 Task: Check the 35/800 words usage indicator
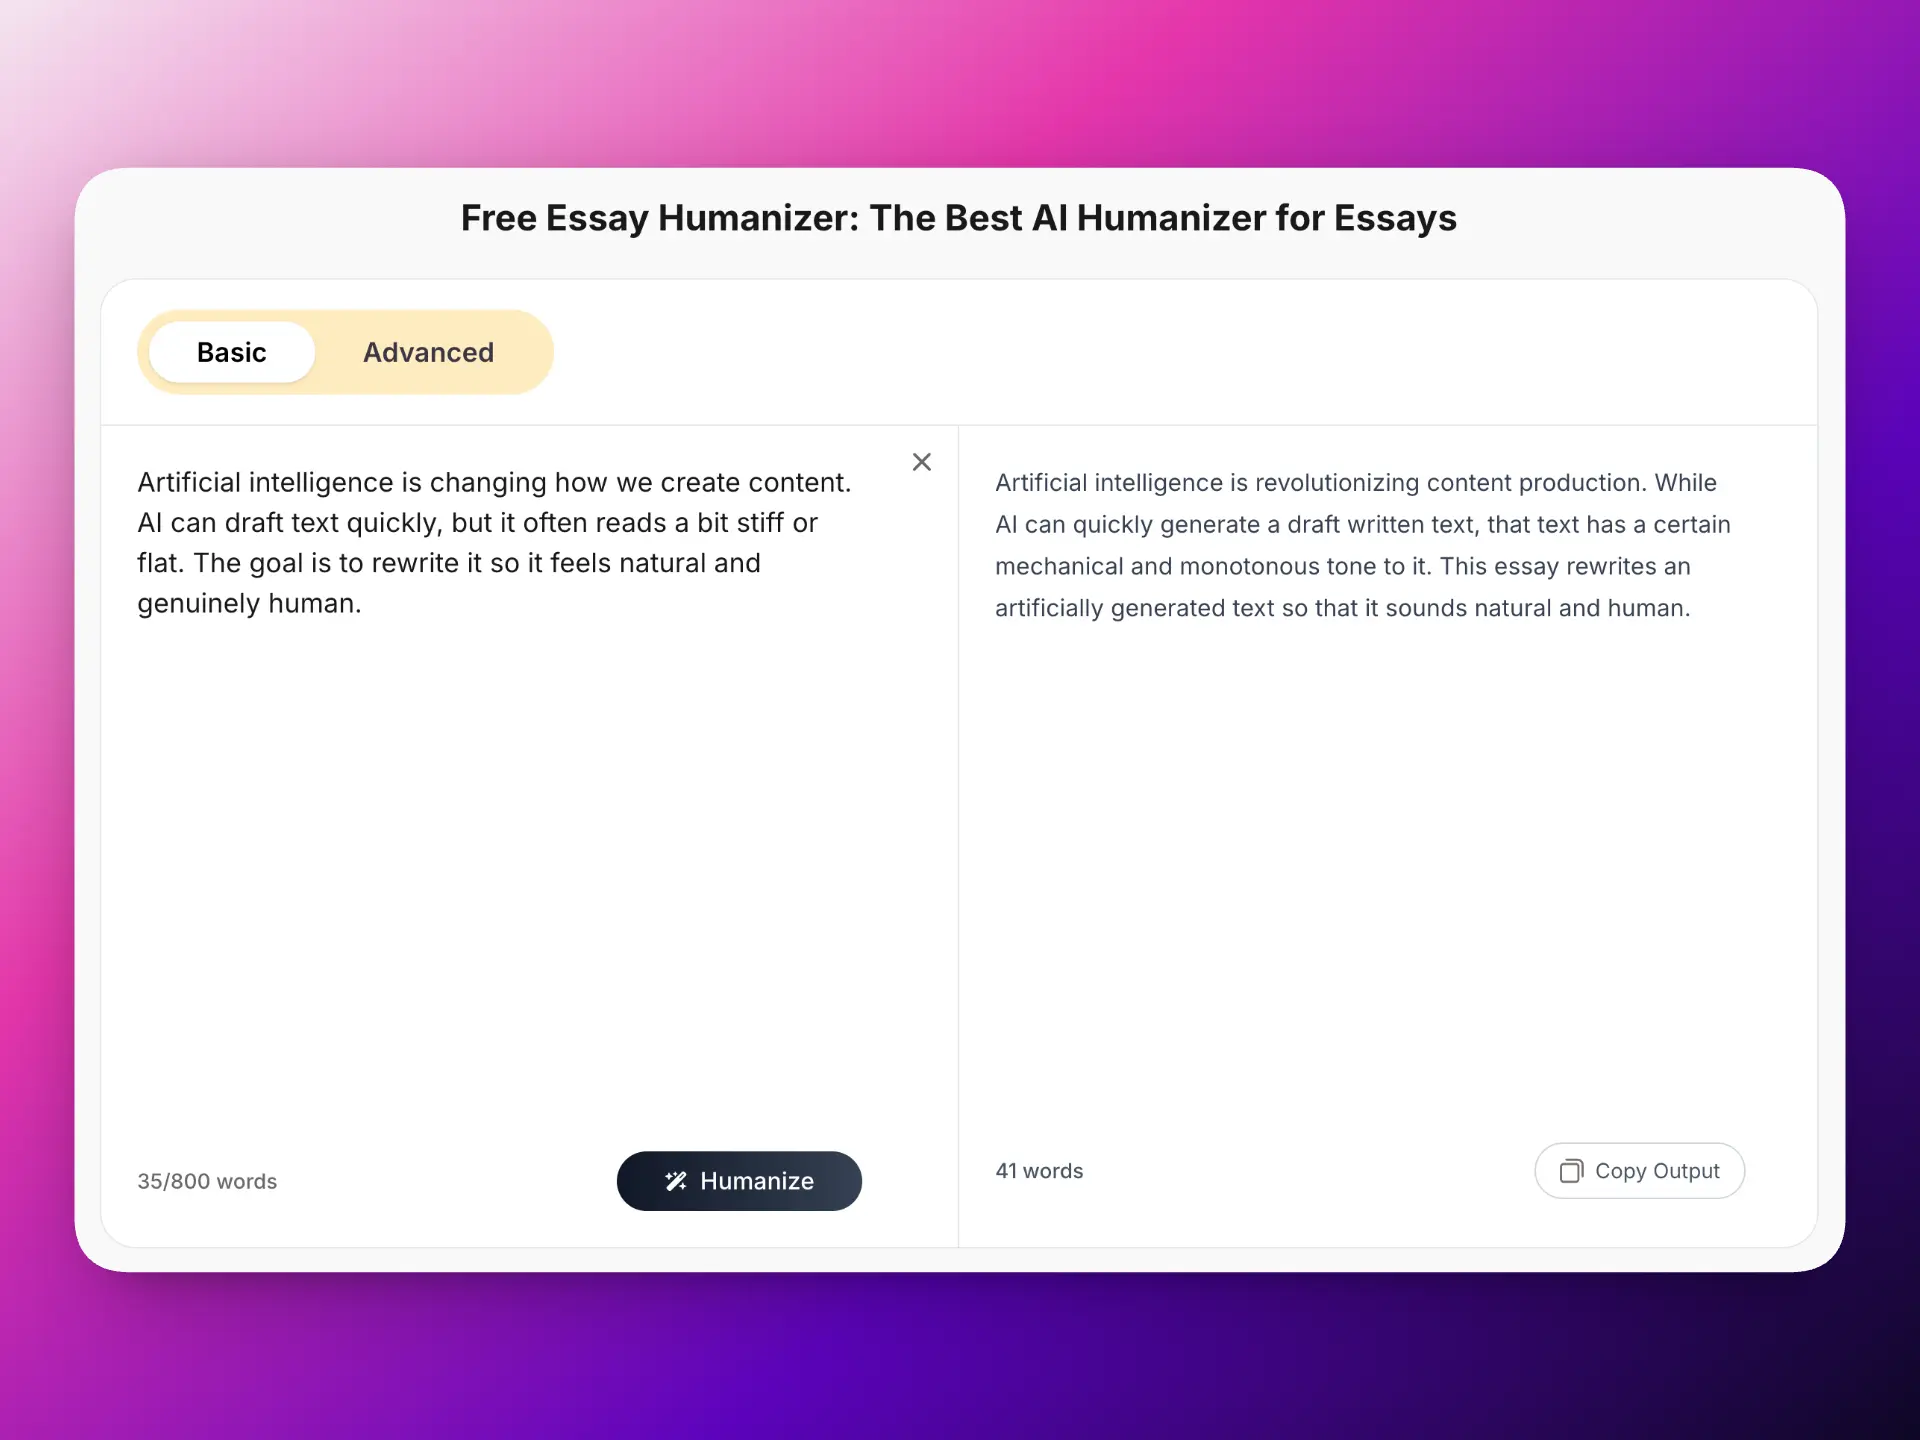[207, 1181]
